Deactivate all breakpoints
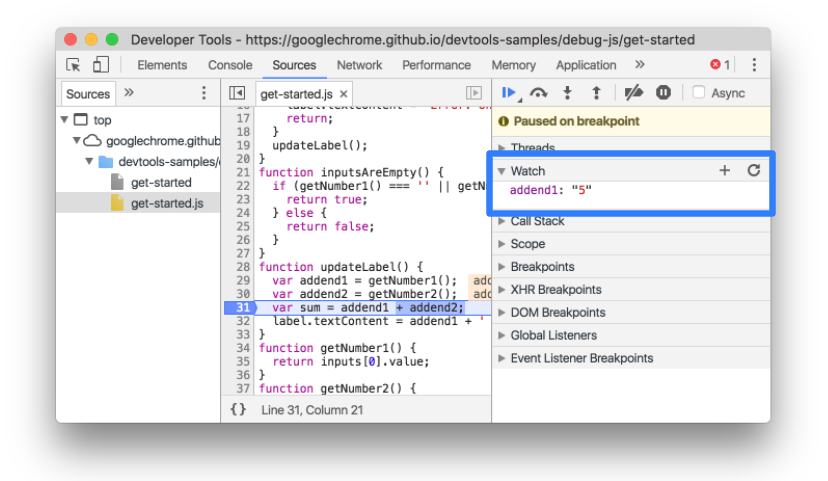Screen dimensions: 828x481 click(633, 93)
